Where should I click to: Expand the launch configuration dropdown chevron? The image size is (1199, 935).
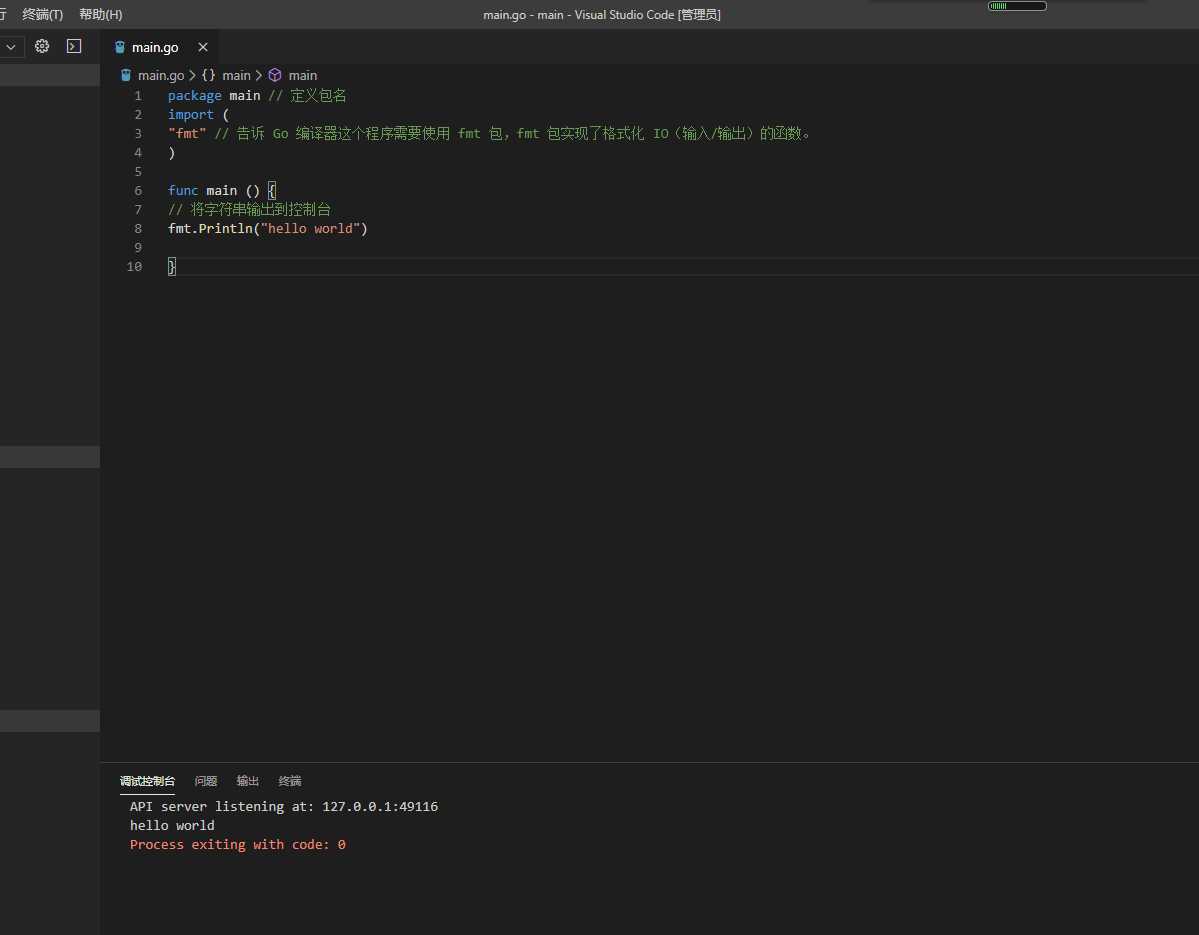(11, 47)
